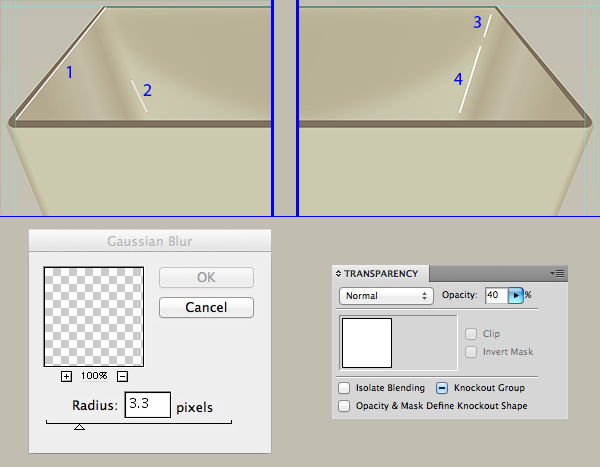
Task: Toggle the Invert Mask checkbox
Action: (x=471, y=352)
